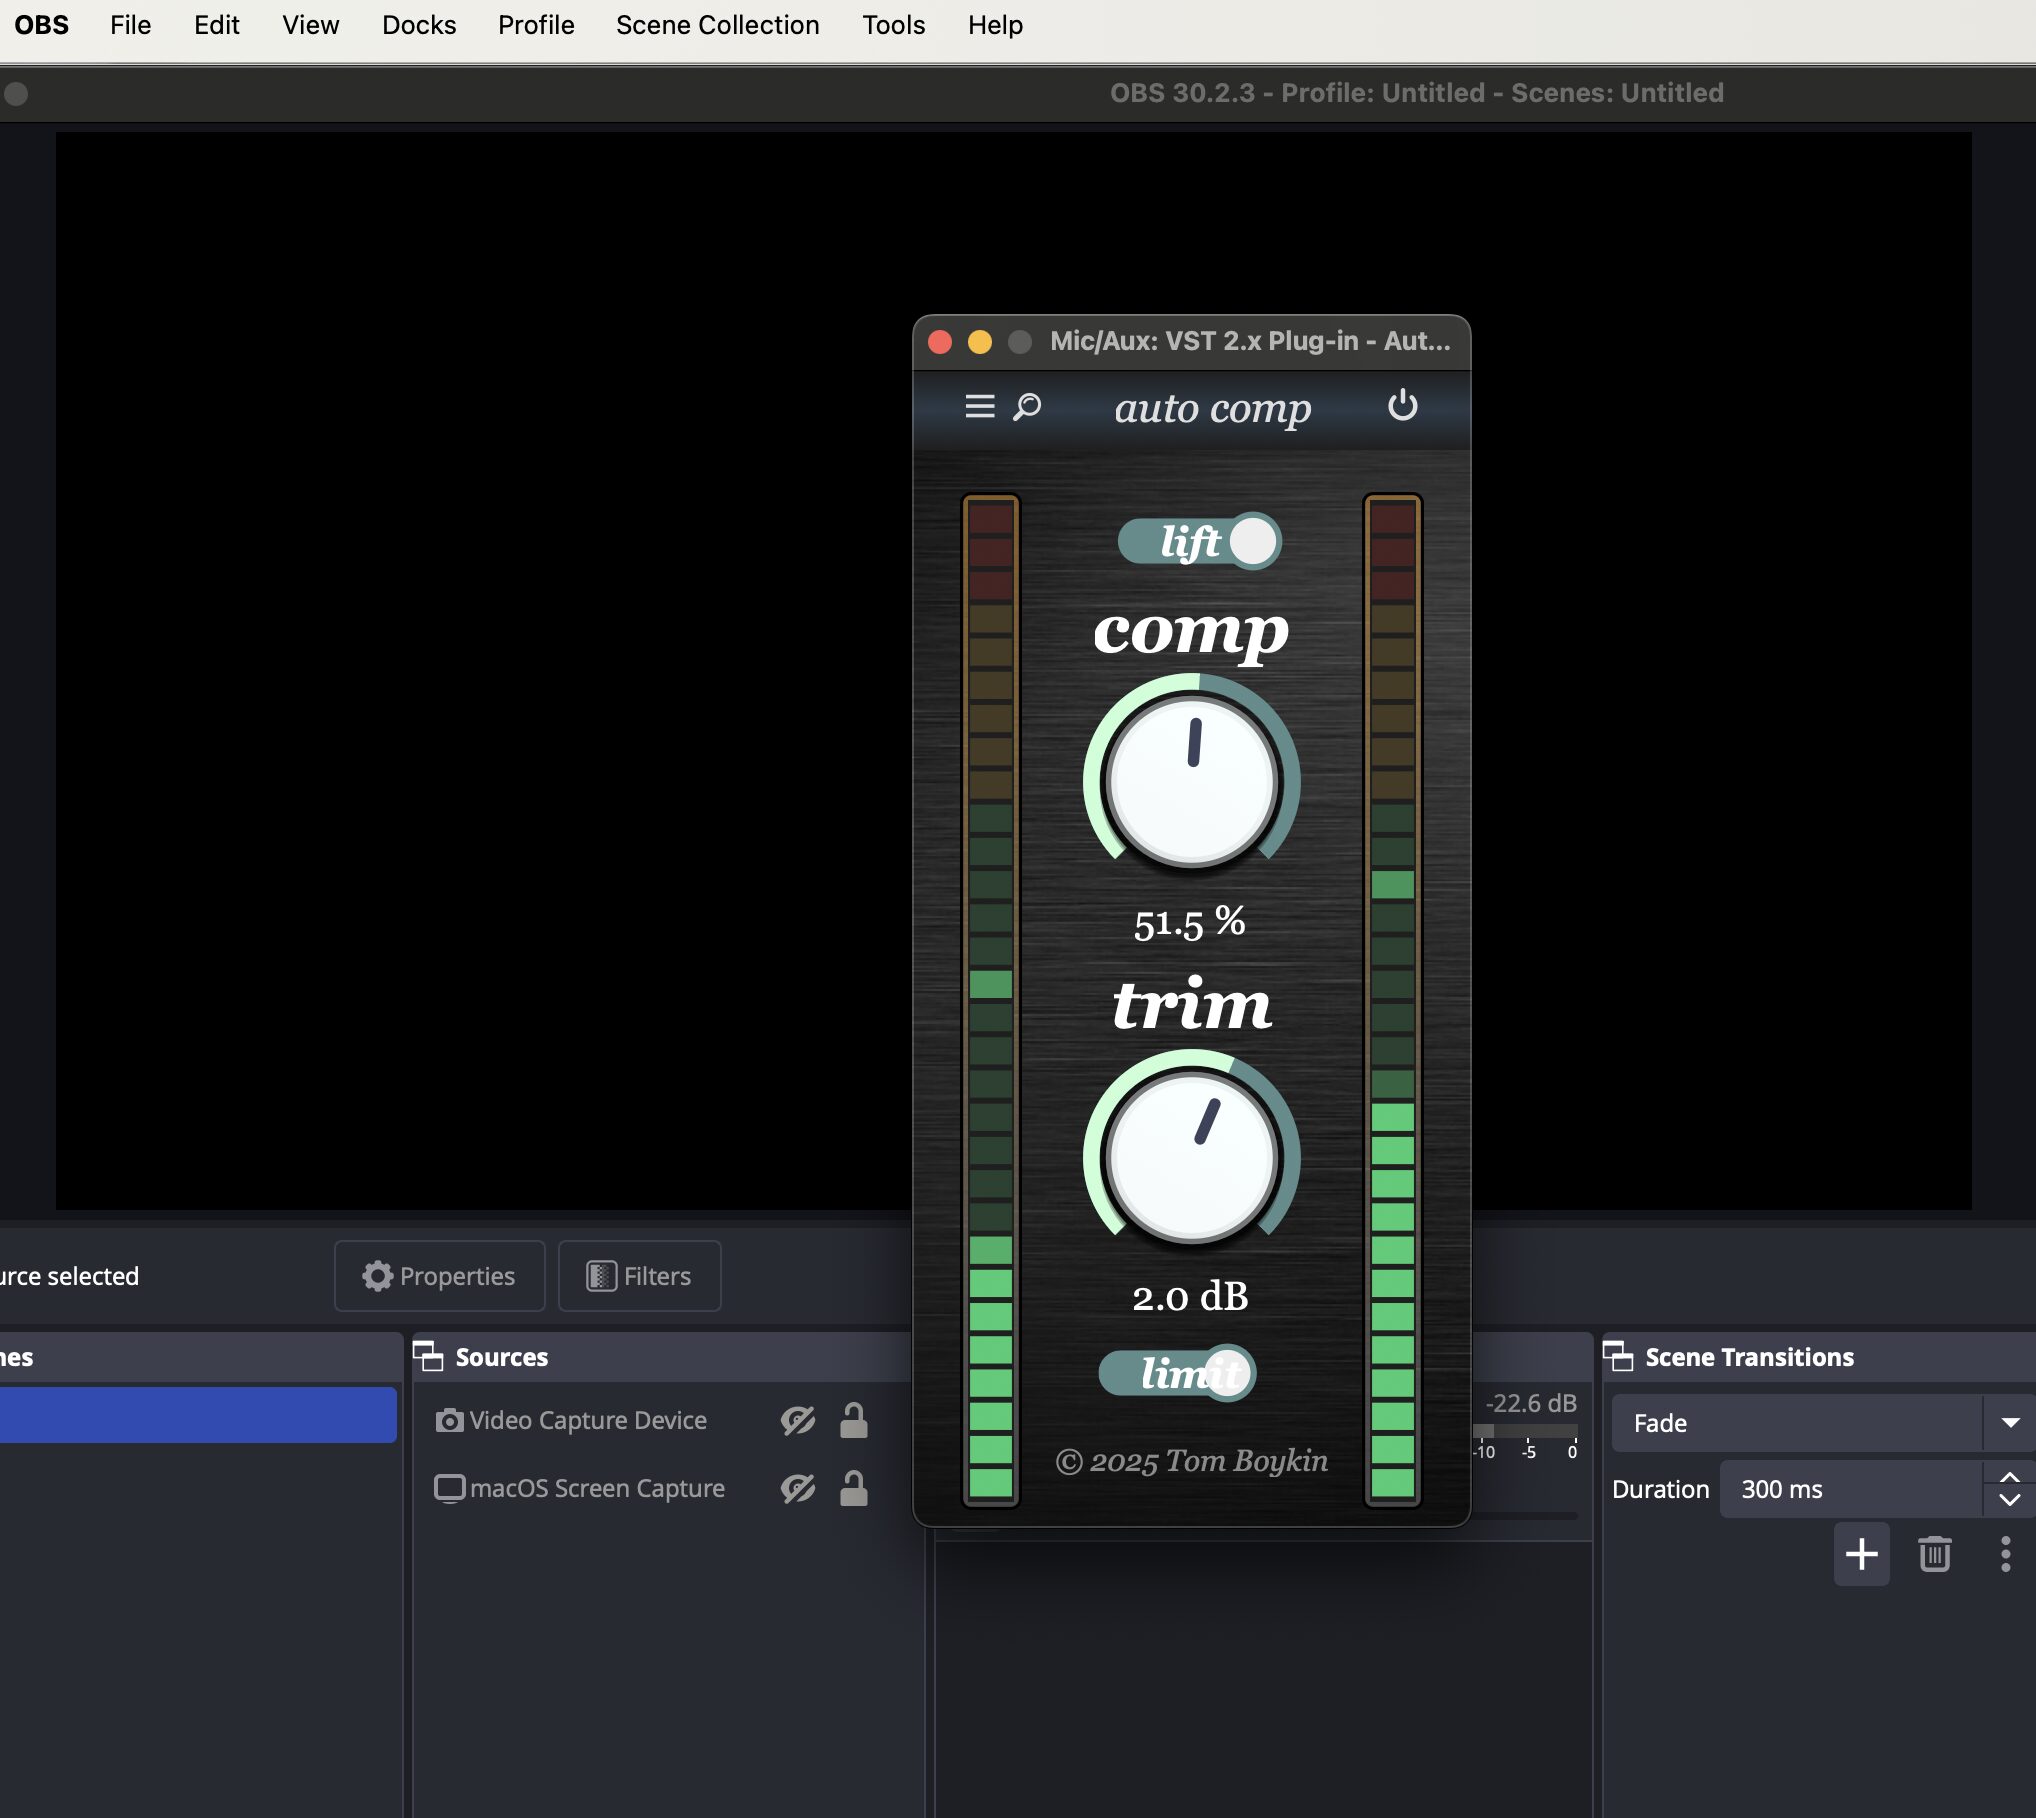Toggle the auto comp power bypass button

1402,405
